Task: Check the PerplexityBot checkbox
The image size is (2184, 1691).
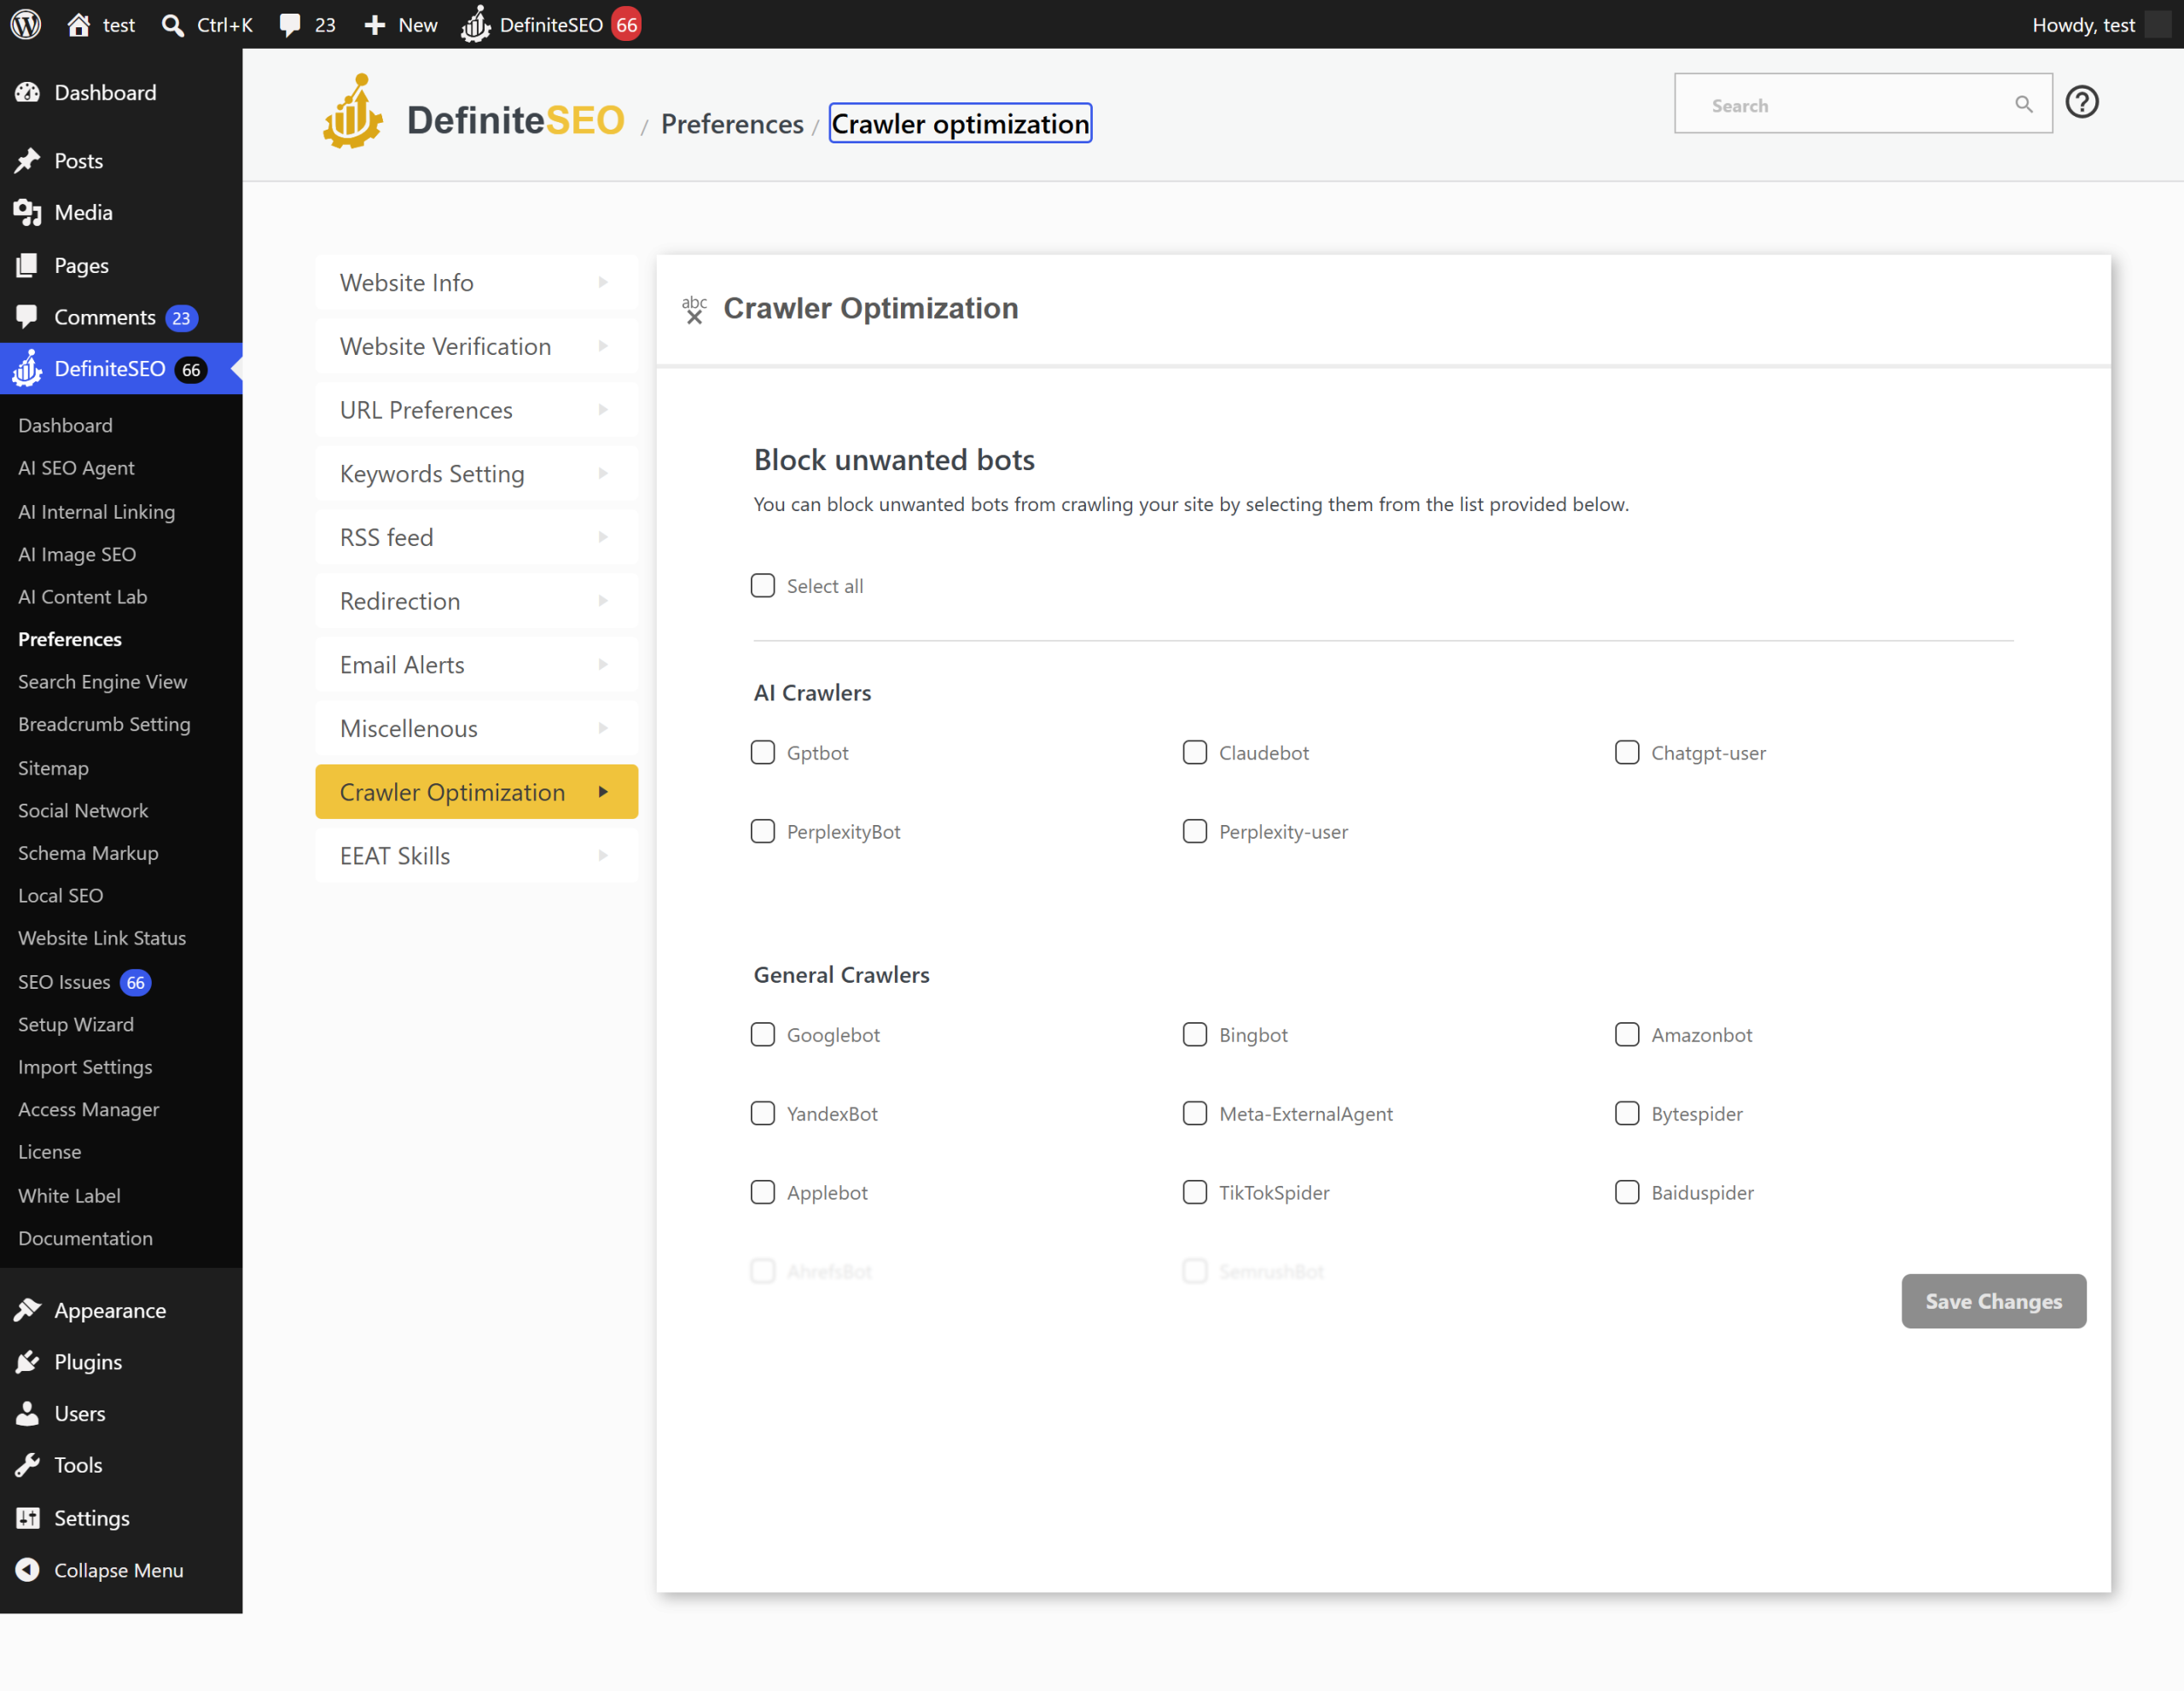Action: [763, 831]
